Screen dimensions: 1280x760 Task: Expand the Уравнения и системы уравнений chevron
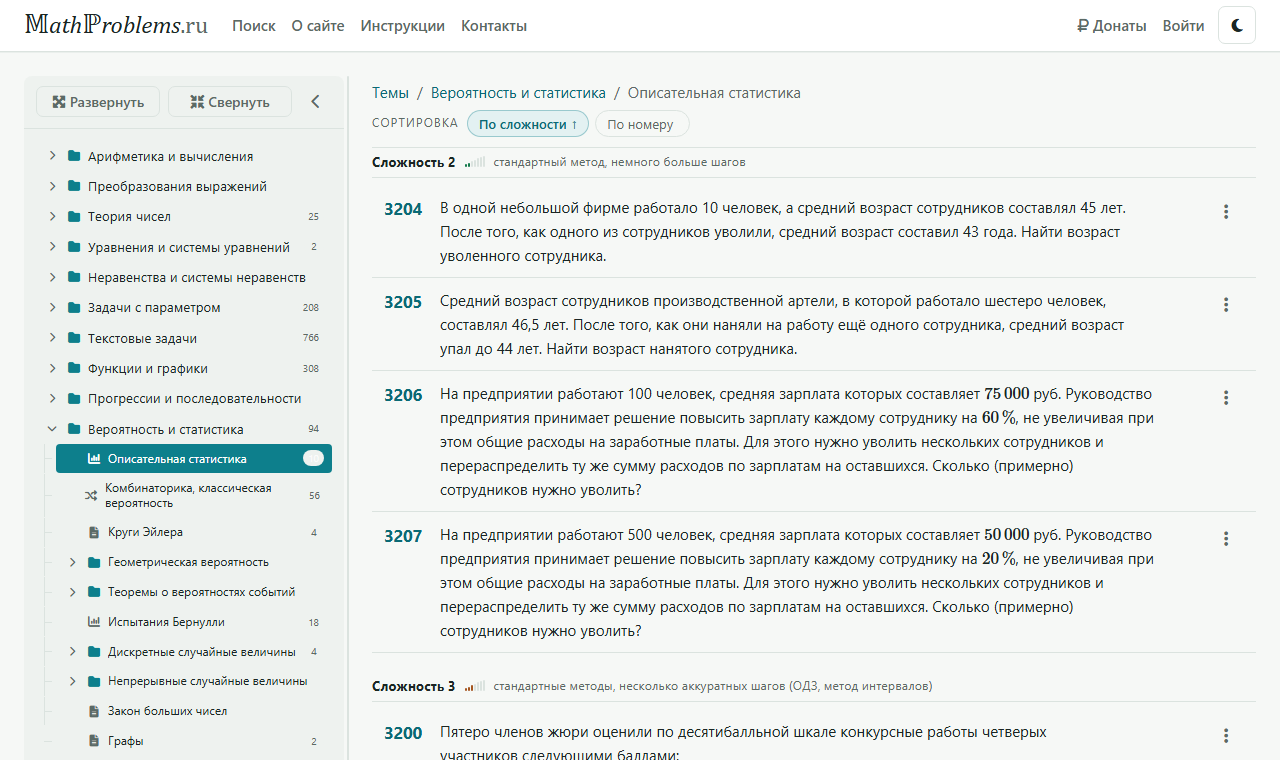(x=52, y=247)
